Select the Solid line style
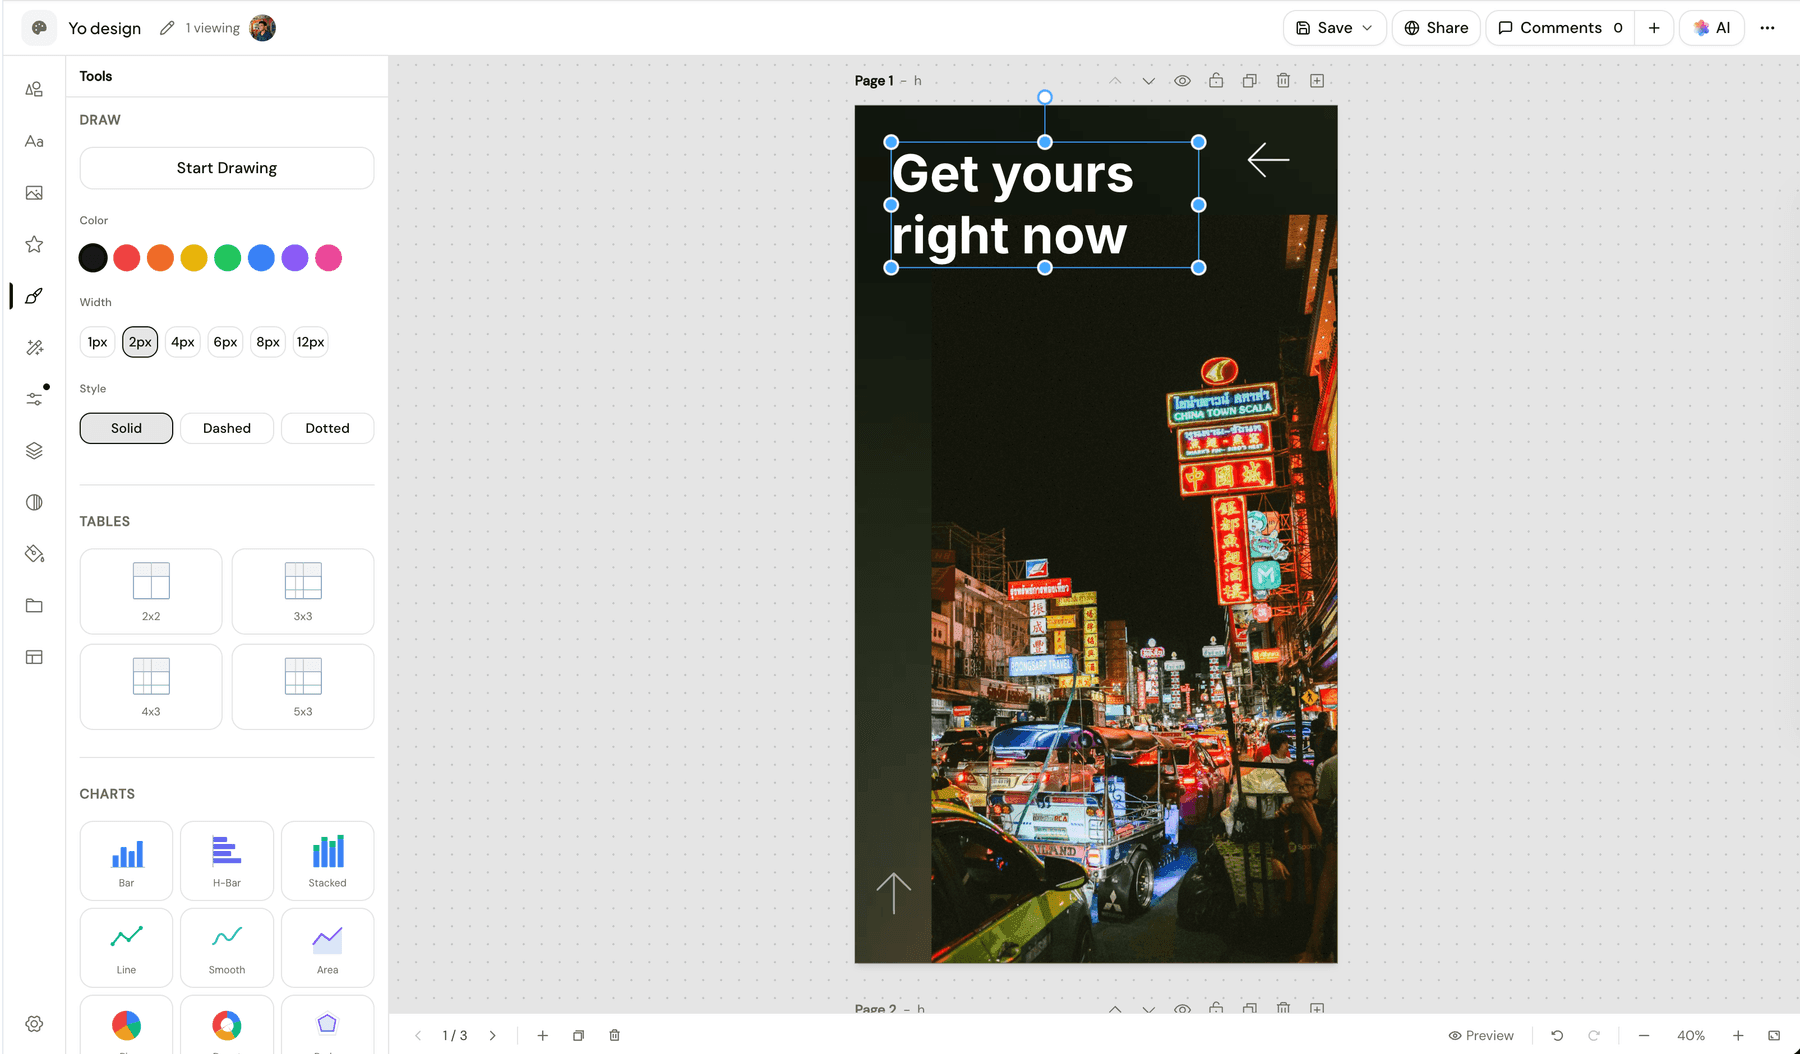 [126, 428]
